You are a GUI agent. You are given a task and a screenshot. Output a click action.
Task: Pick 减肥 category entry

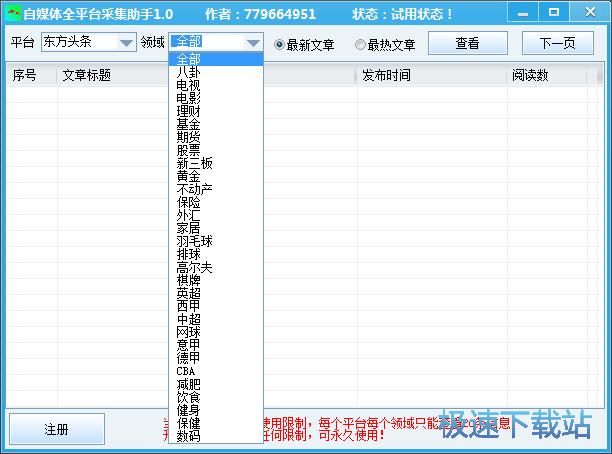click(x=216, y=384)
